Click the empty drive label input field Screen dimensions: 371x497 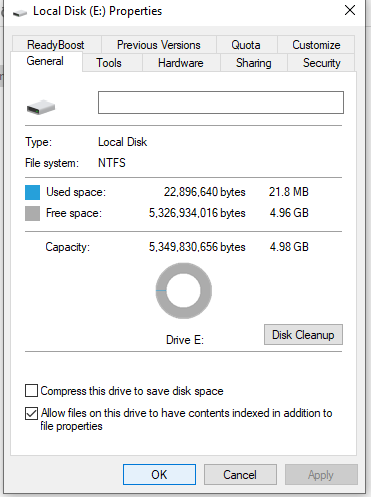(221, 102)
